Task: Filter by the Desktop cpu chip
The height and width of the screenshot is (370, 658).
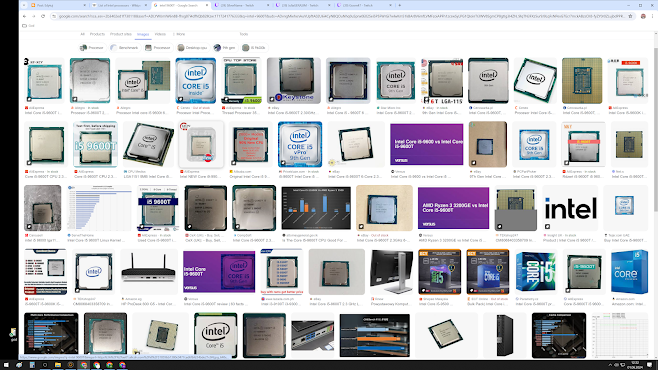Action: pos(192,48)
